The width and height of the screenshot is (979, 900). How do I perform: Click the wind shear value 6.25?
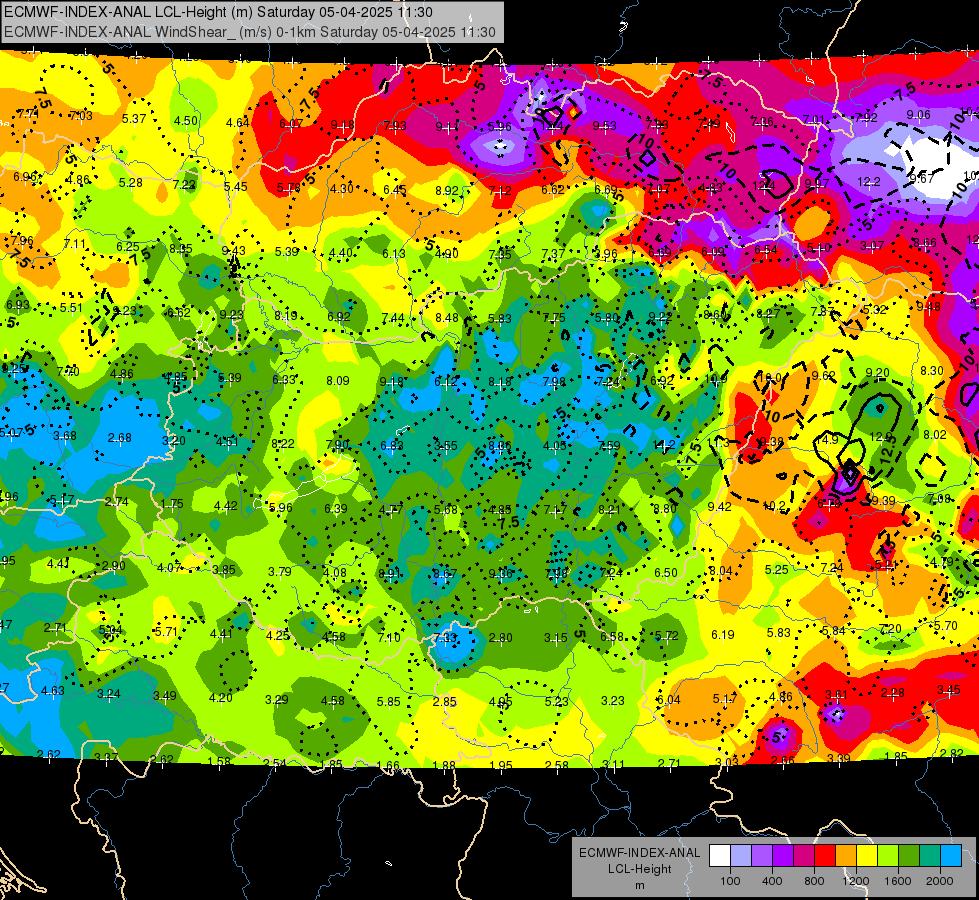[x=128, y=247]
